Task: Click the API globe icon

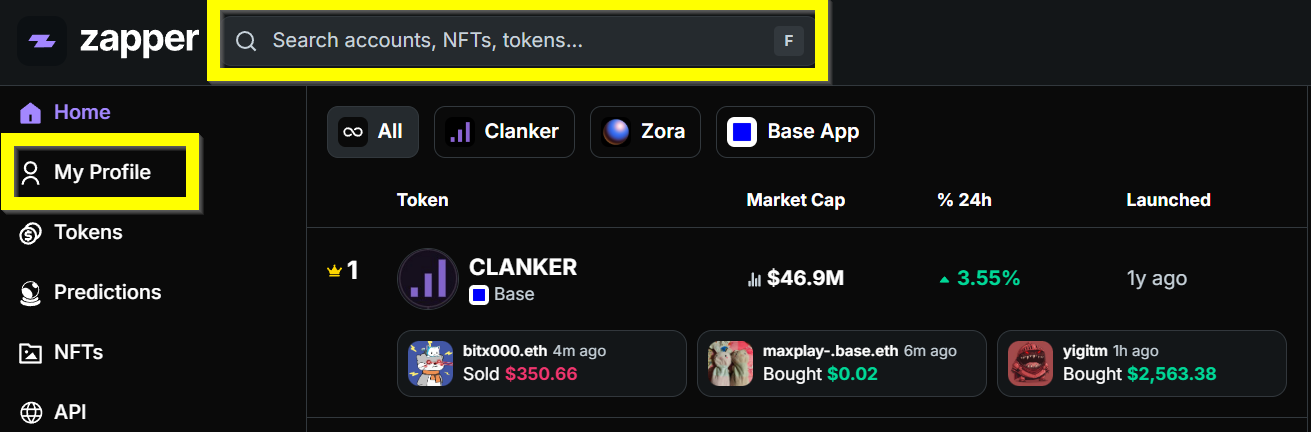Action: pos(31,412)
